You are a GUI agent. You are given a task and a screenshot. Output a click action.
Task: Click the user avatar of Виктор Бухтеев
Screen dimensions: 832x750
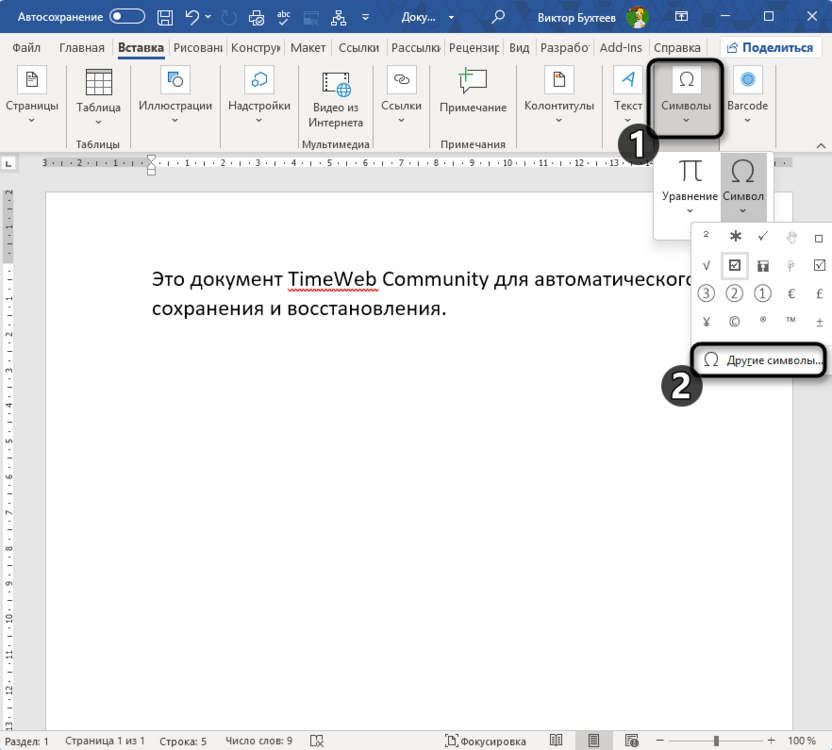pyautogui.click(x=637, y=17)
